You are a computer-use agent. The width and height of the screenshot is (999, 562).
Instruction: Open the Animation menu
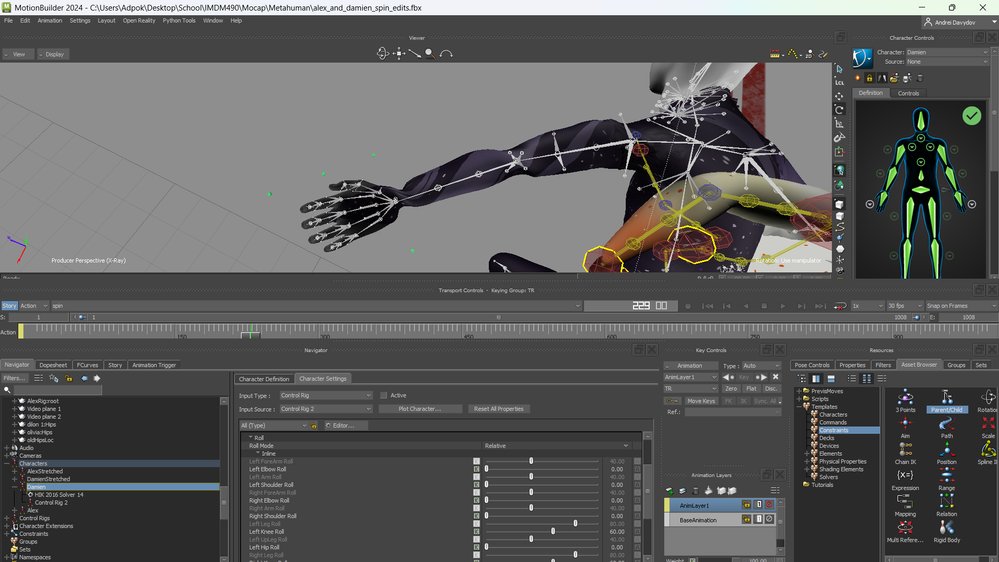[x=50, y=20]
